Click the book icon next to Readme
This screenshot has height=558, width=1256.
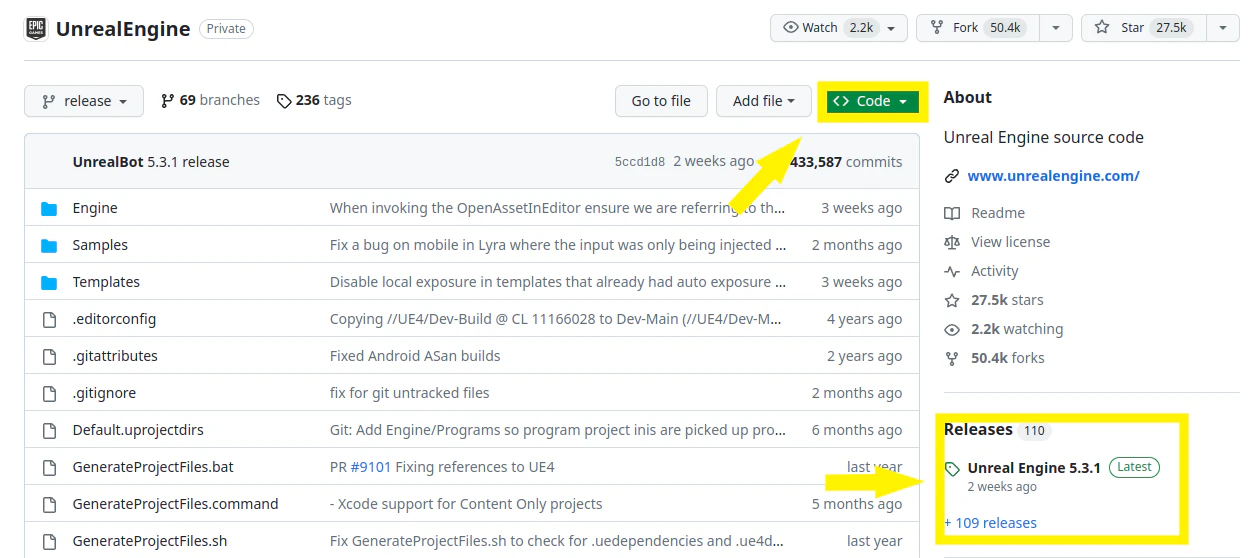tap(952, 213)
